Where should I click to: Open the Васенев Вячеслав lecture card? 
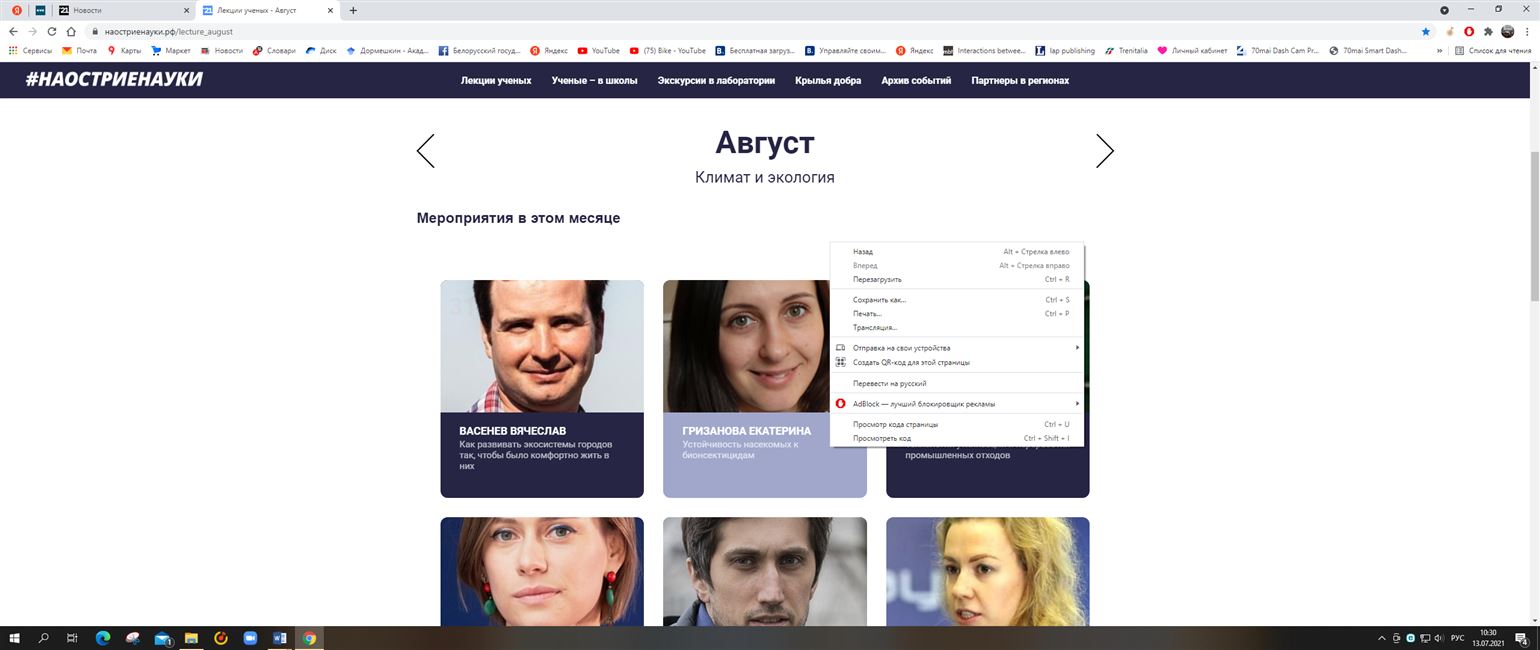542,388
